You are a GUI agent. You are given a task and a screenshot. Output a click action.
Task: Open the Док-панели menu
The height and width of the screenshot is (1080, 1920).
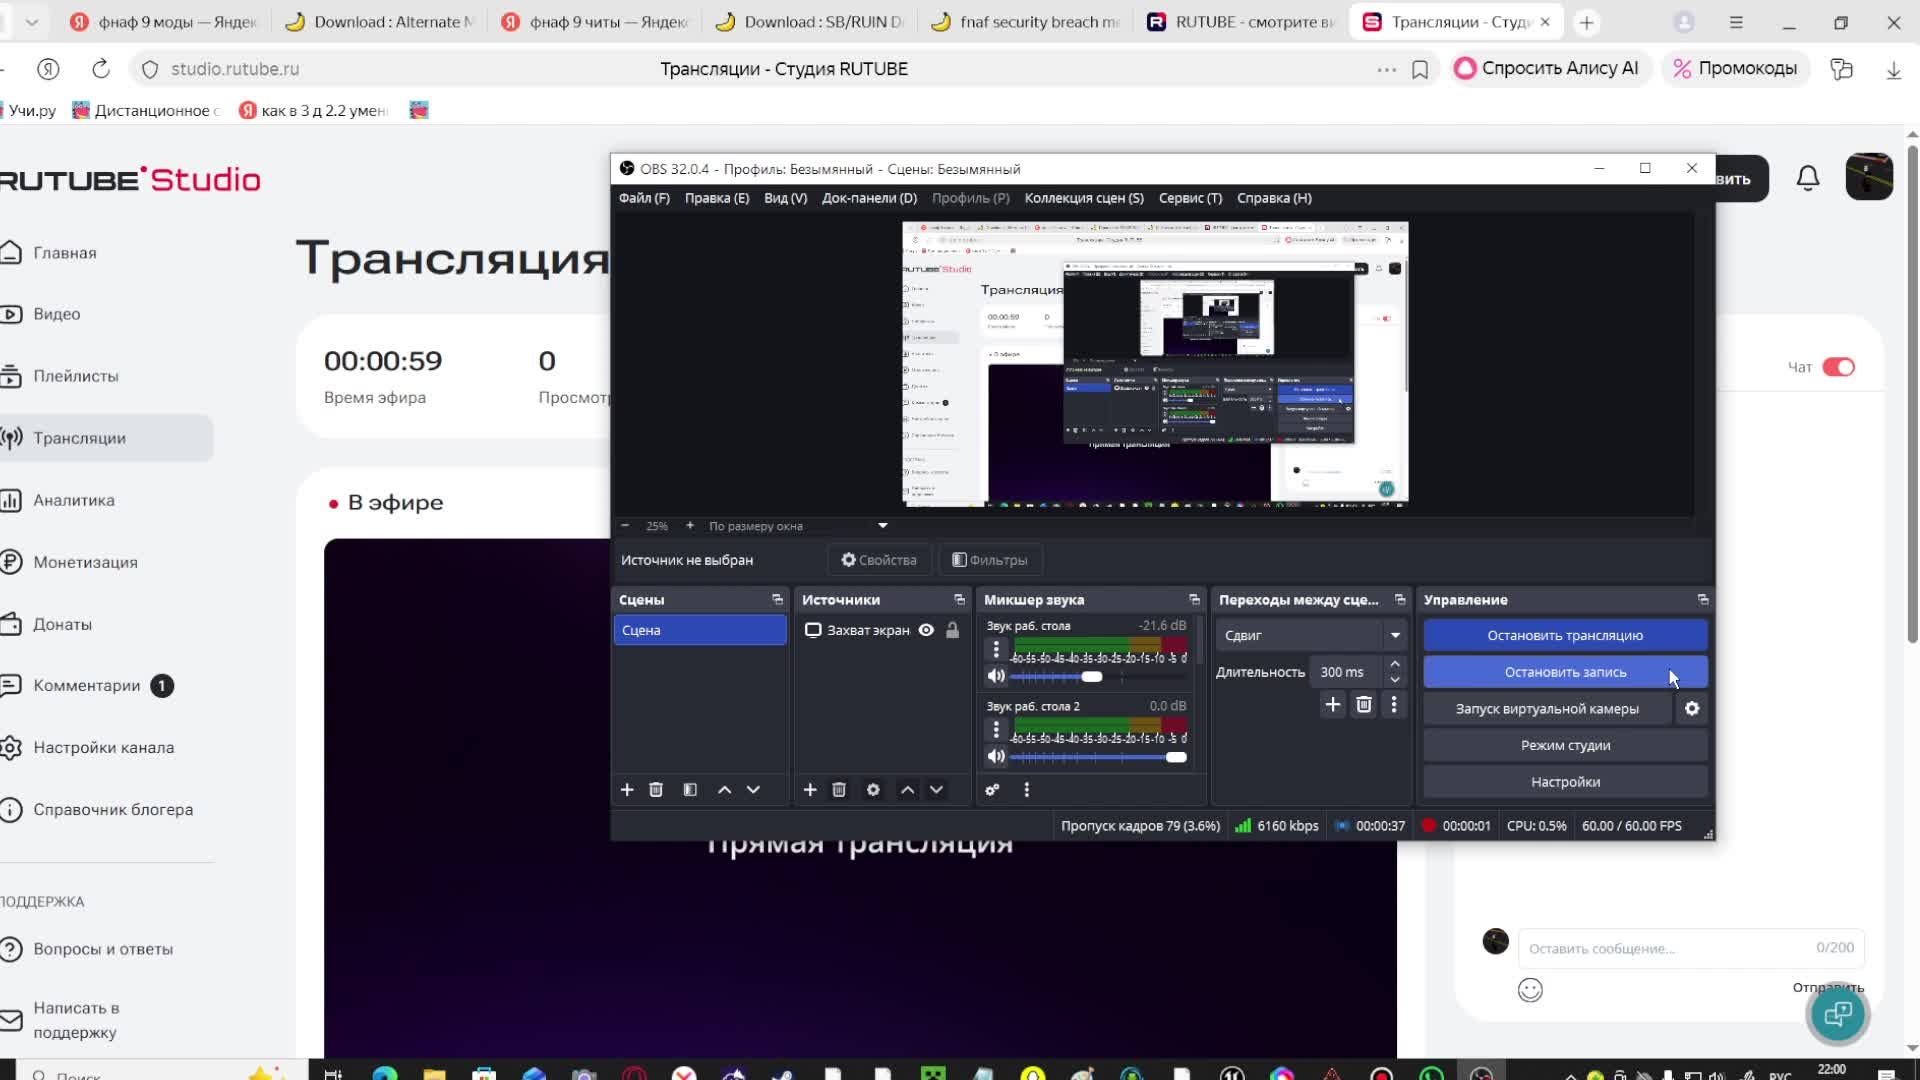[x=868, y=198]
